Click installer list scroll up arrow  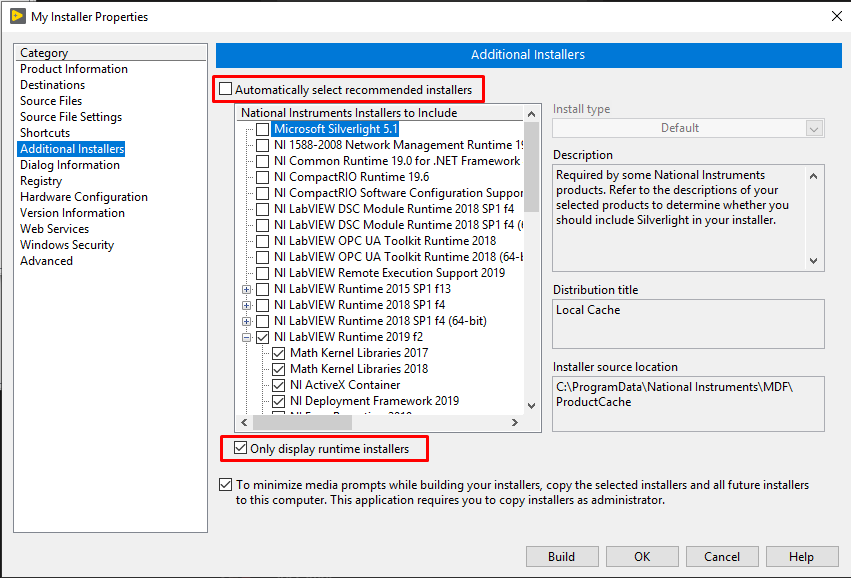coord(531,113)
